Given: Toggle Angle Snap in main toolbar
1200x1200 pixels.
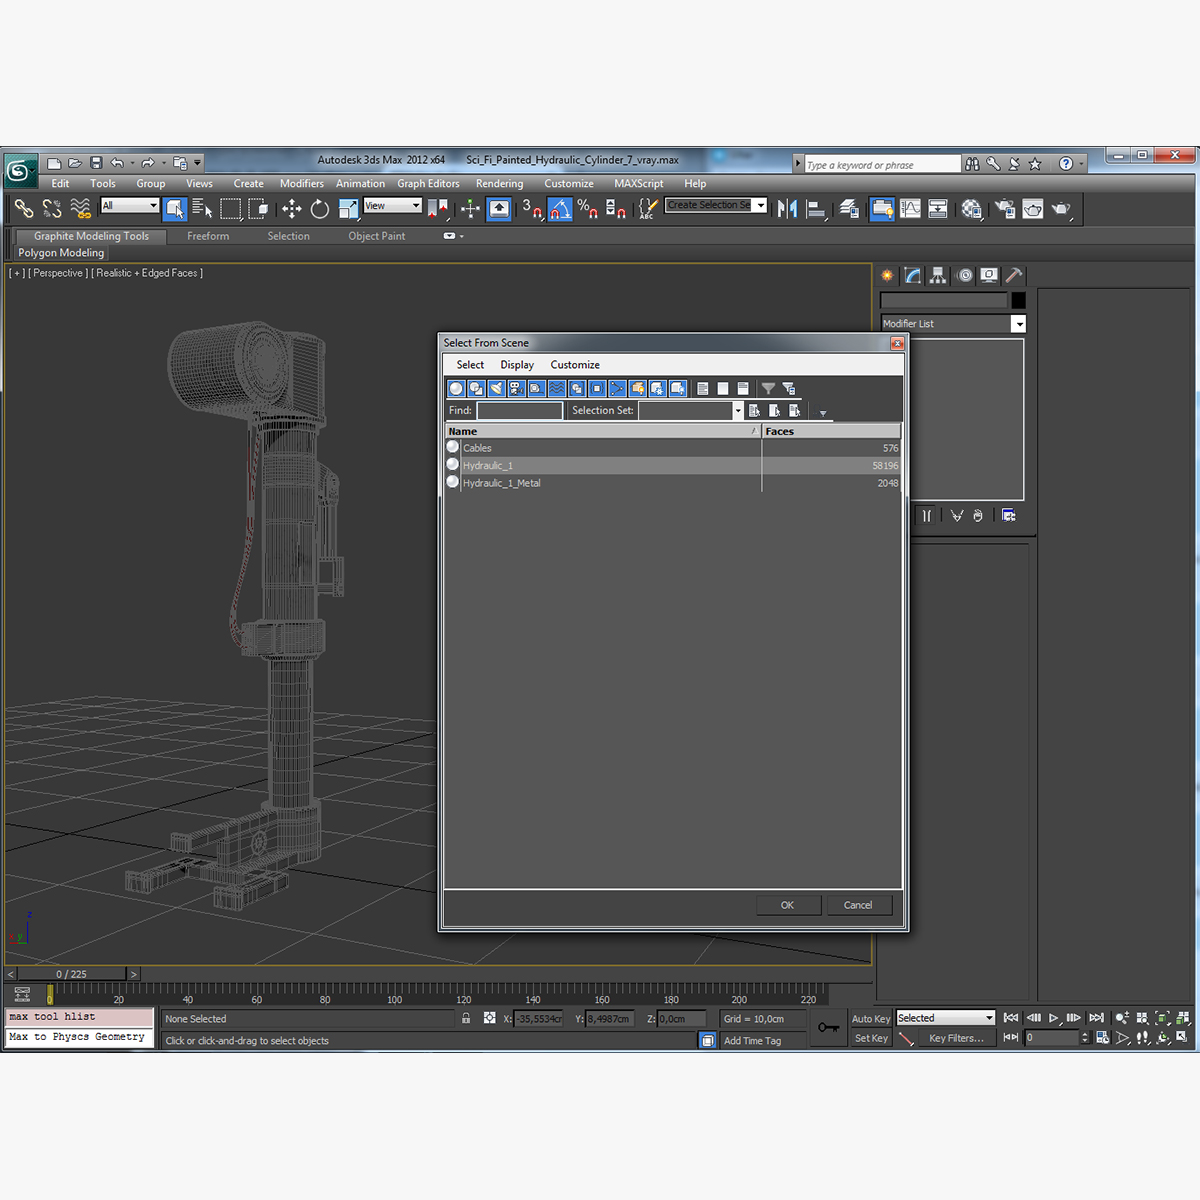Looking at the screenshot, I should [559, 208].
